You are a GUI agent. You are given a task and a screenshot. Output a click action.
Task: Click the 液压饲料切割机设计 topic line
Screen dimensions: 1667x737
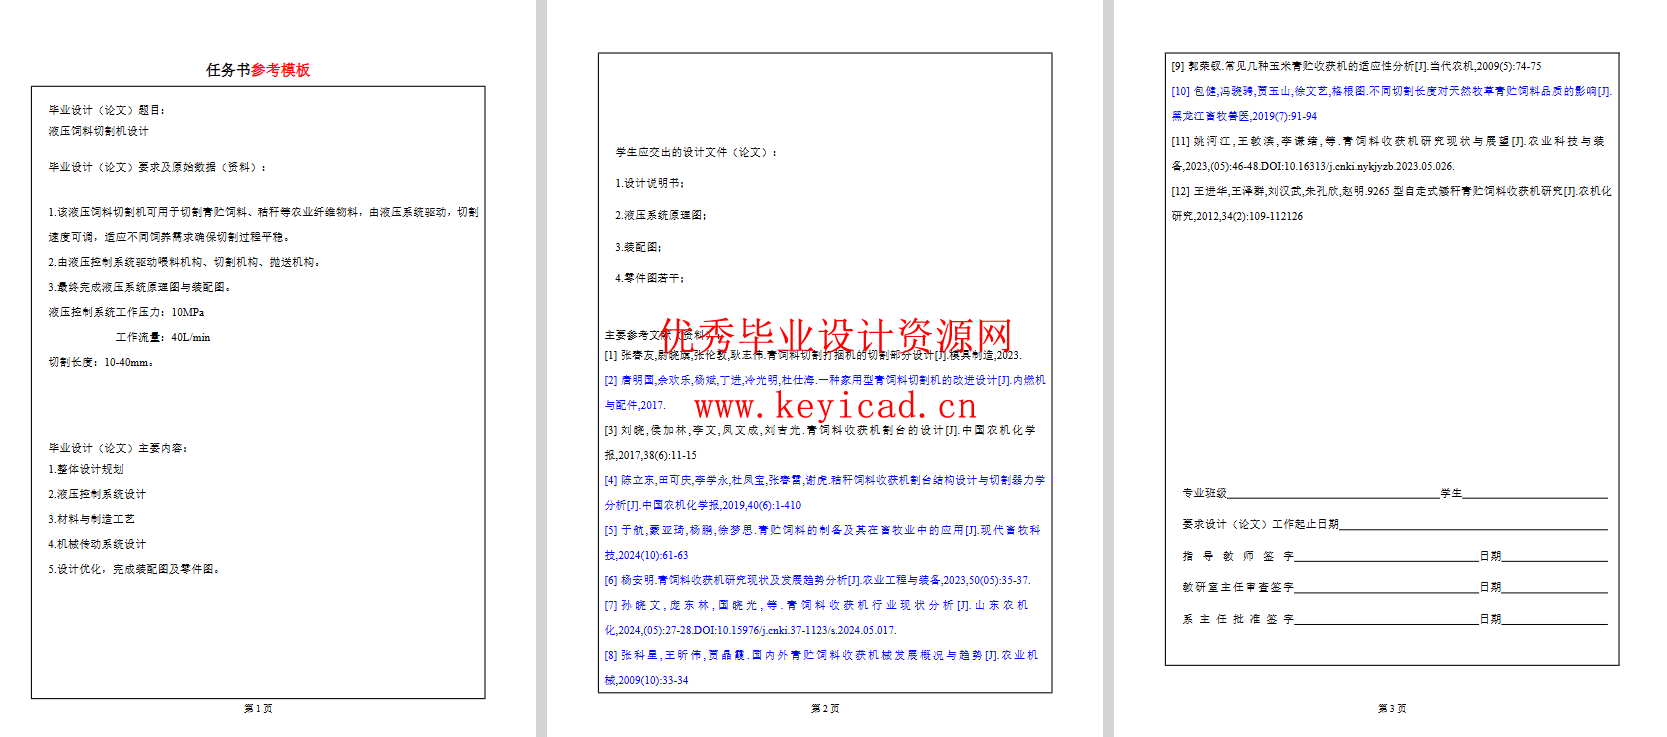click(x=99, y=131)
